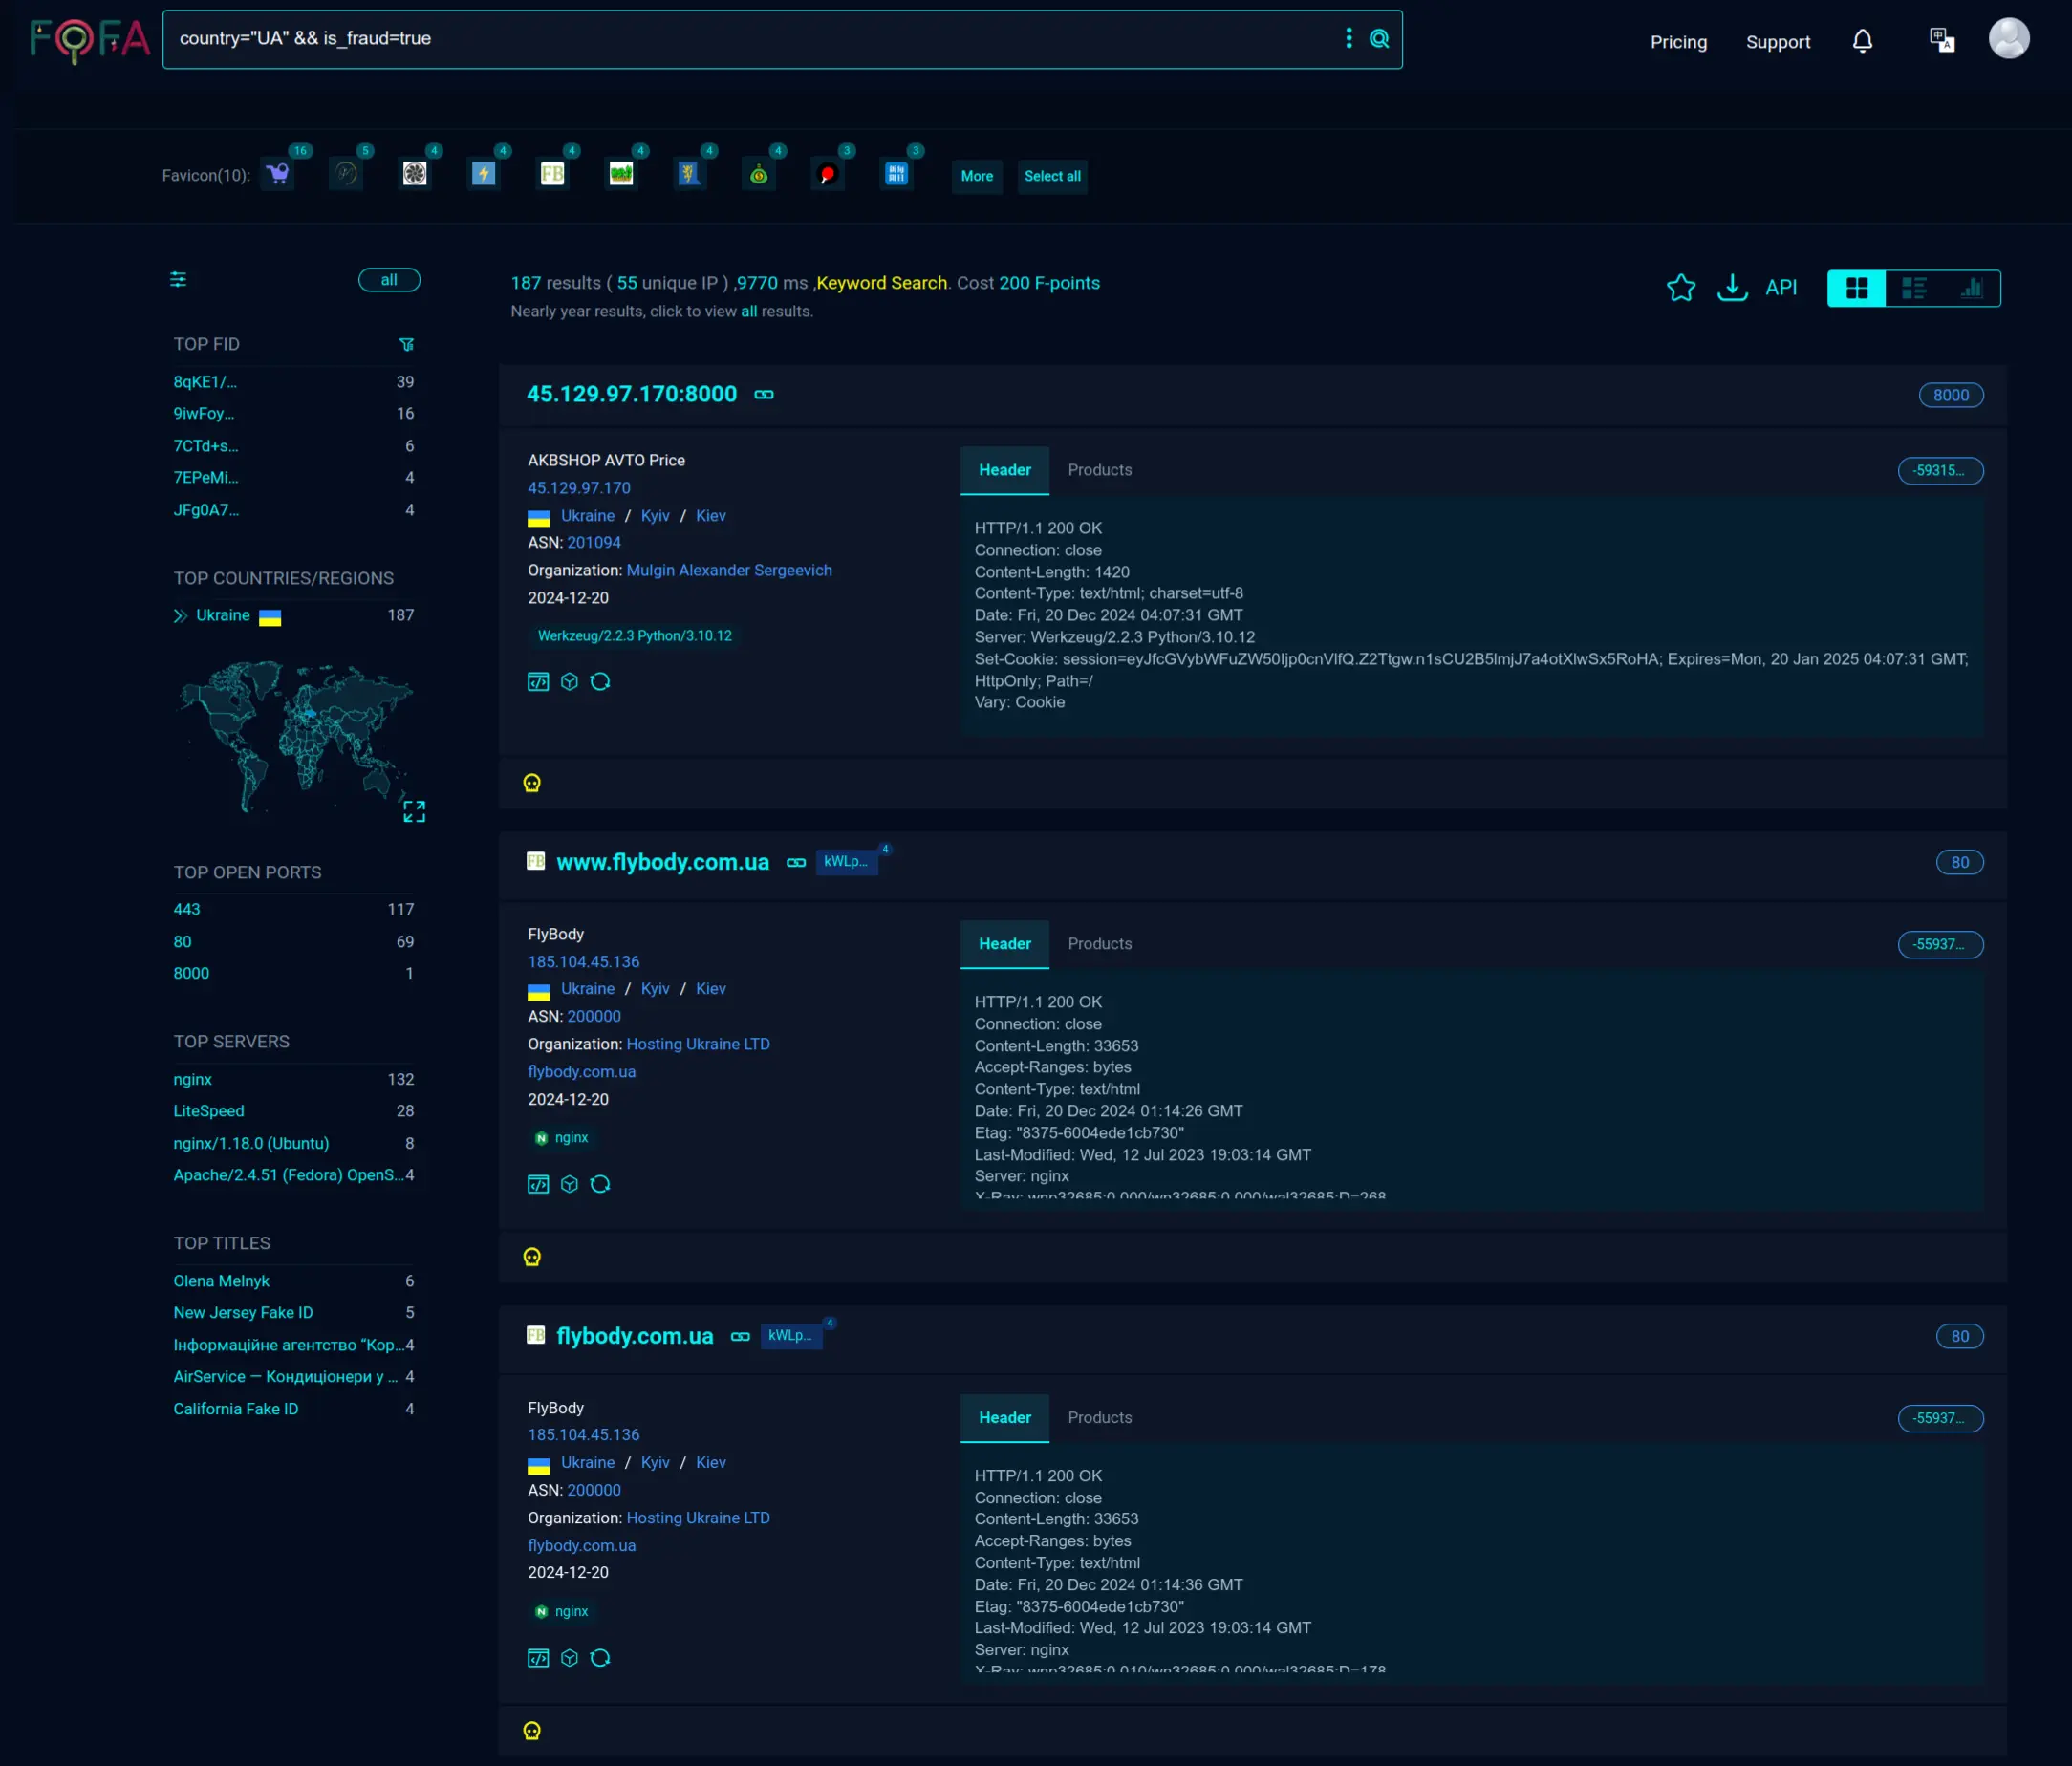Open the 3D cube asset icon under FlyBody result

point(569,1184)
